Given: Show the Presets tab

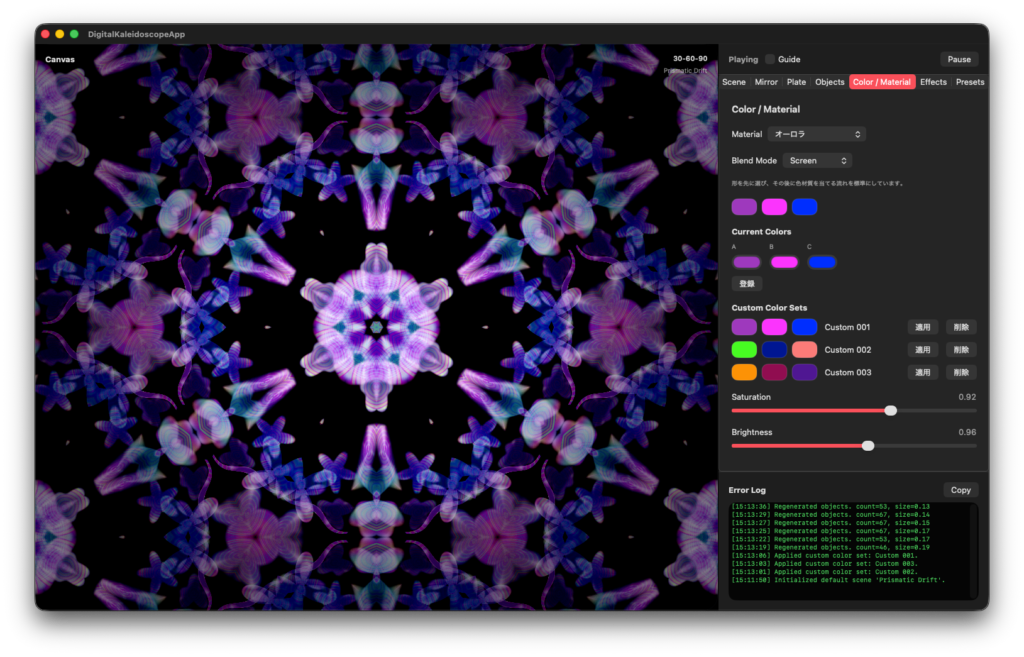Looking at the screenshot, I should 969,82.
